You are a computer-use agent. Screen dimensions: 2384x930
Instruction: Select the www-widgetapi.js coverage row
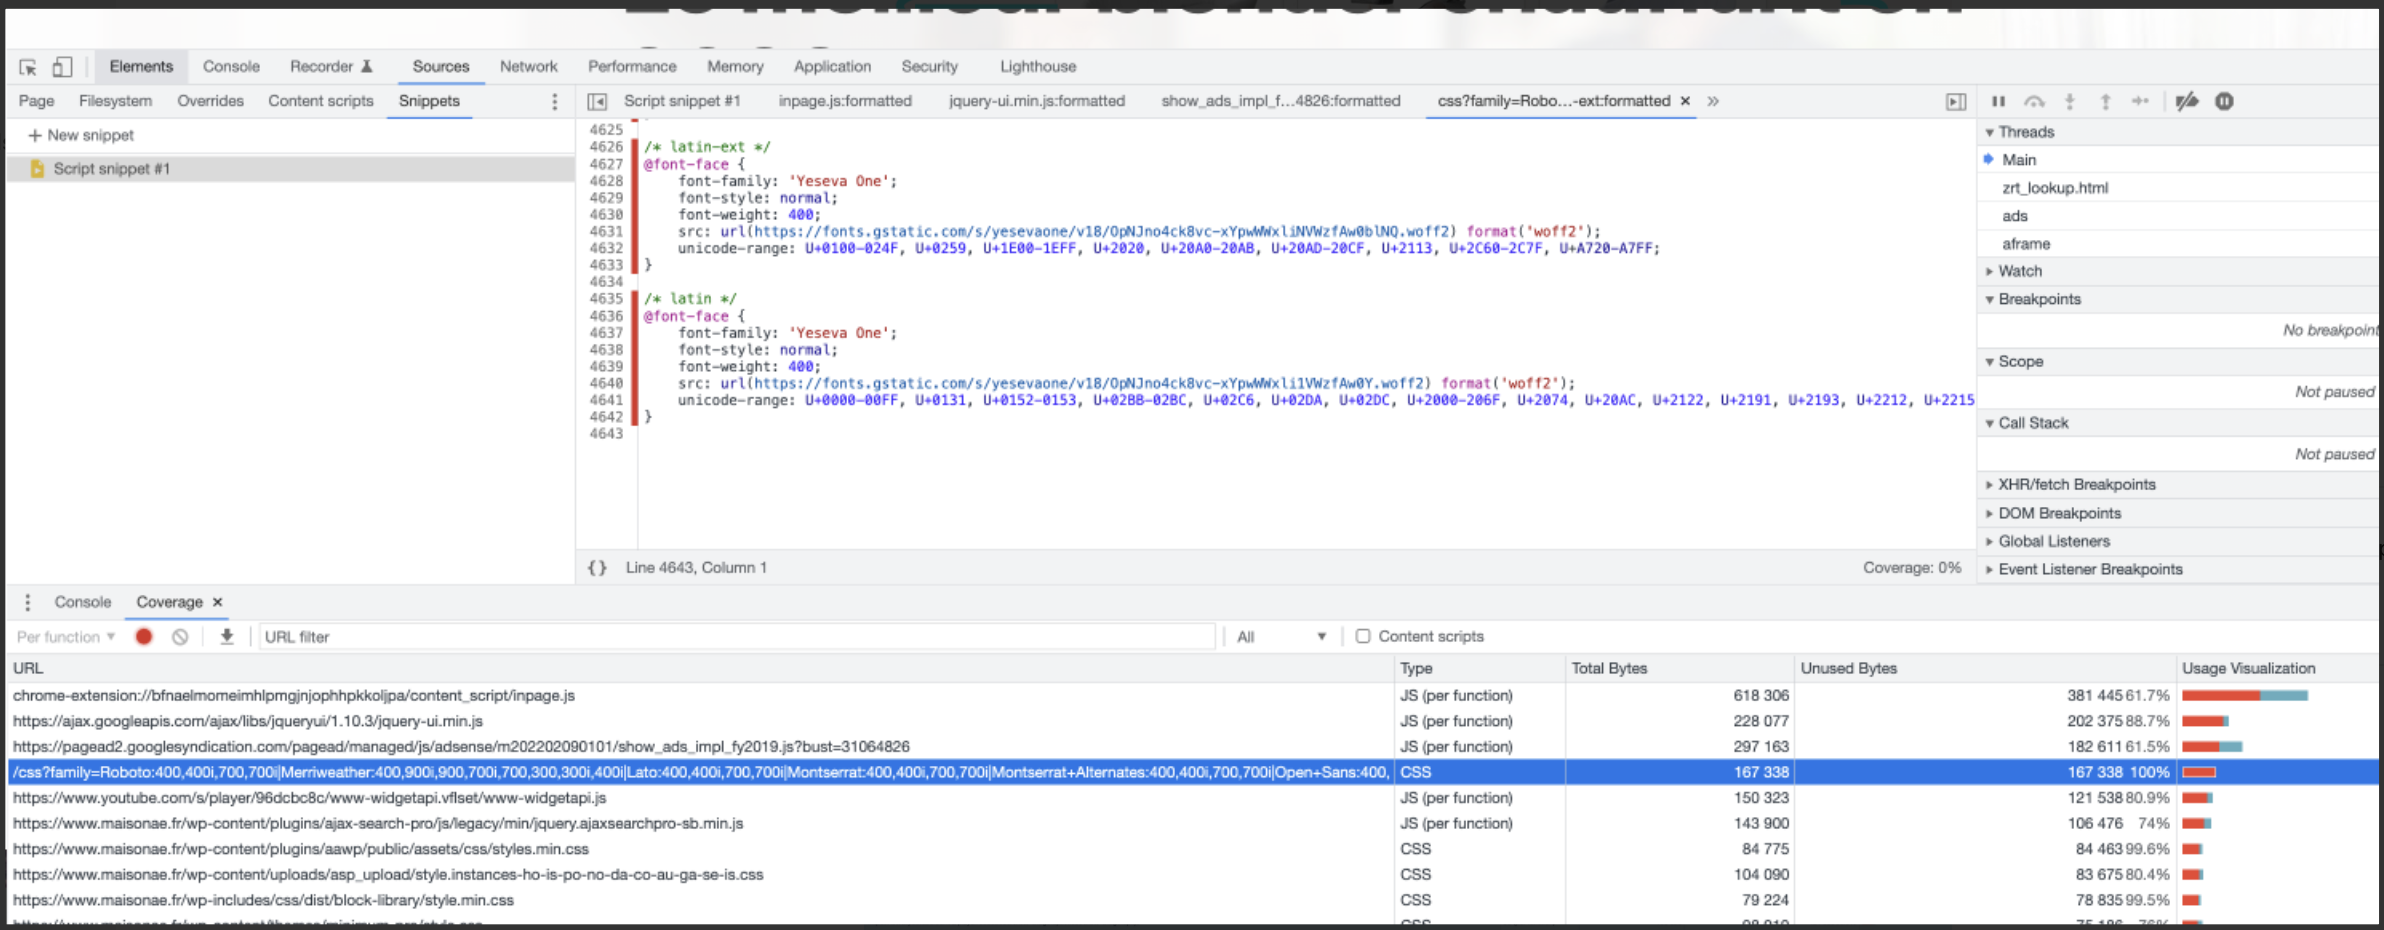[1192, 798]
